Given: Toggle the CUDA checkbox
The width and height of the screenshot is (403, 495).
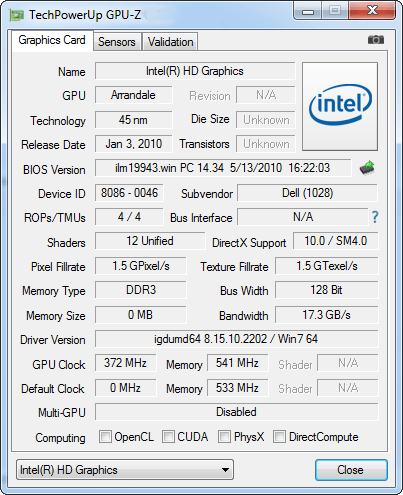Looking at the screenshot, I should pyautogui.click(x=168, y=437).
